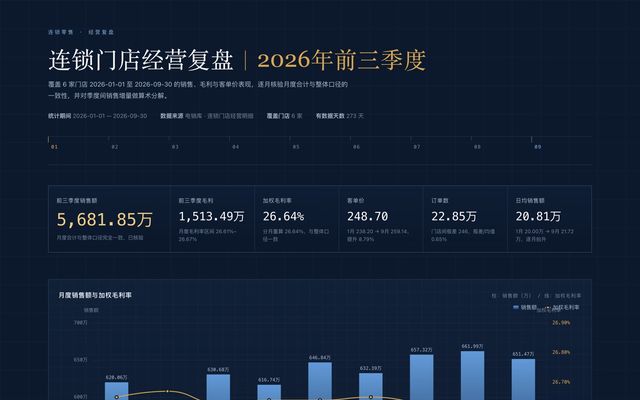Select the 248.70 customer price value
Image resolution: width=640 pixels, height=400 pixels.
click(368, 216)
